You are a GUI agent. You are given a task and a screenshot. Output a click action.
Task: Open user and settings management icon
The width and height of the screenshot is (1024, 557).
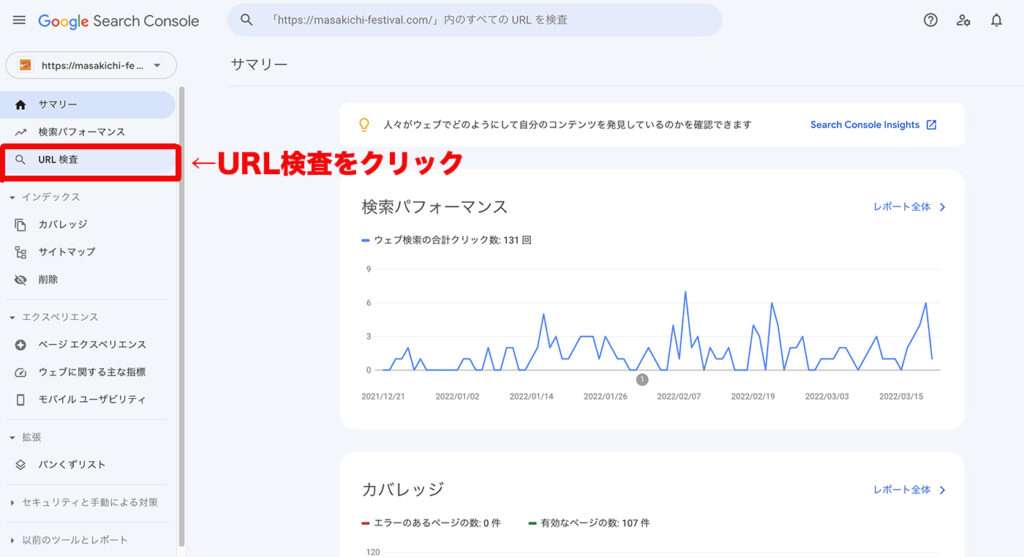pyautogui.click(x=963, y=20)
